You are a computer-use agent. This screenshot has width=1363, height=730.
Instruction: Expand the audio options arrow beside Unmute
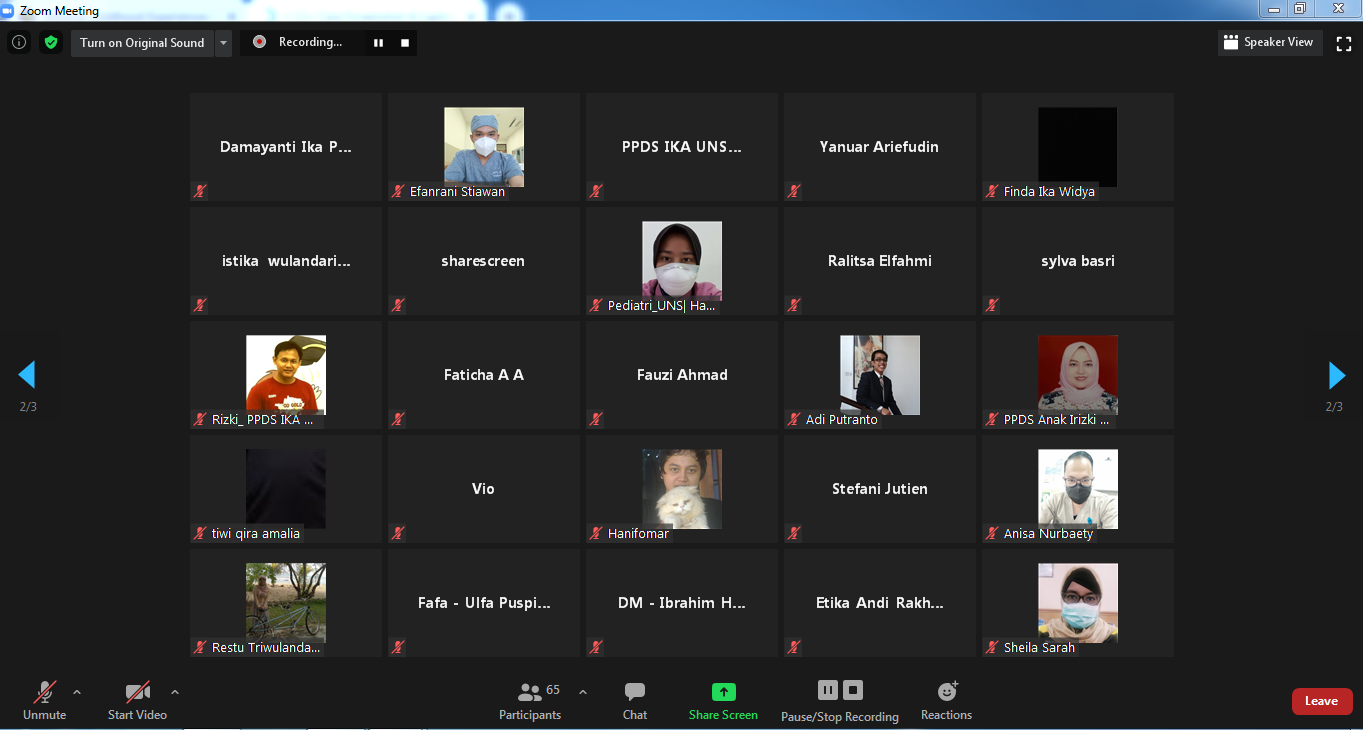coord(77,692)
